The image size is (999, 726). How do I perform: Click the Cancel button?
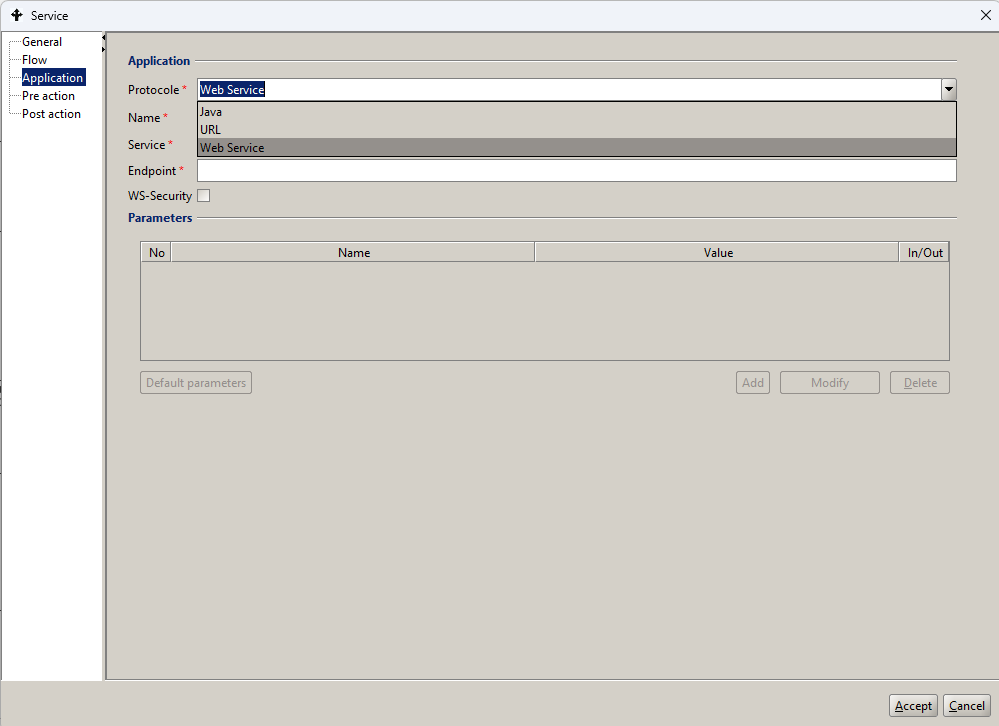coord(966,706)
